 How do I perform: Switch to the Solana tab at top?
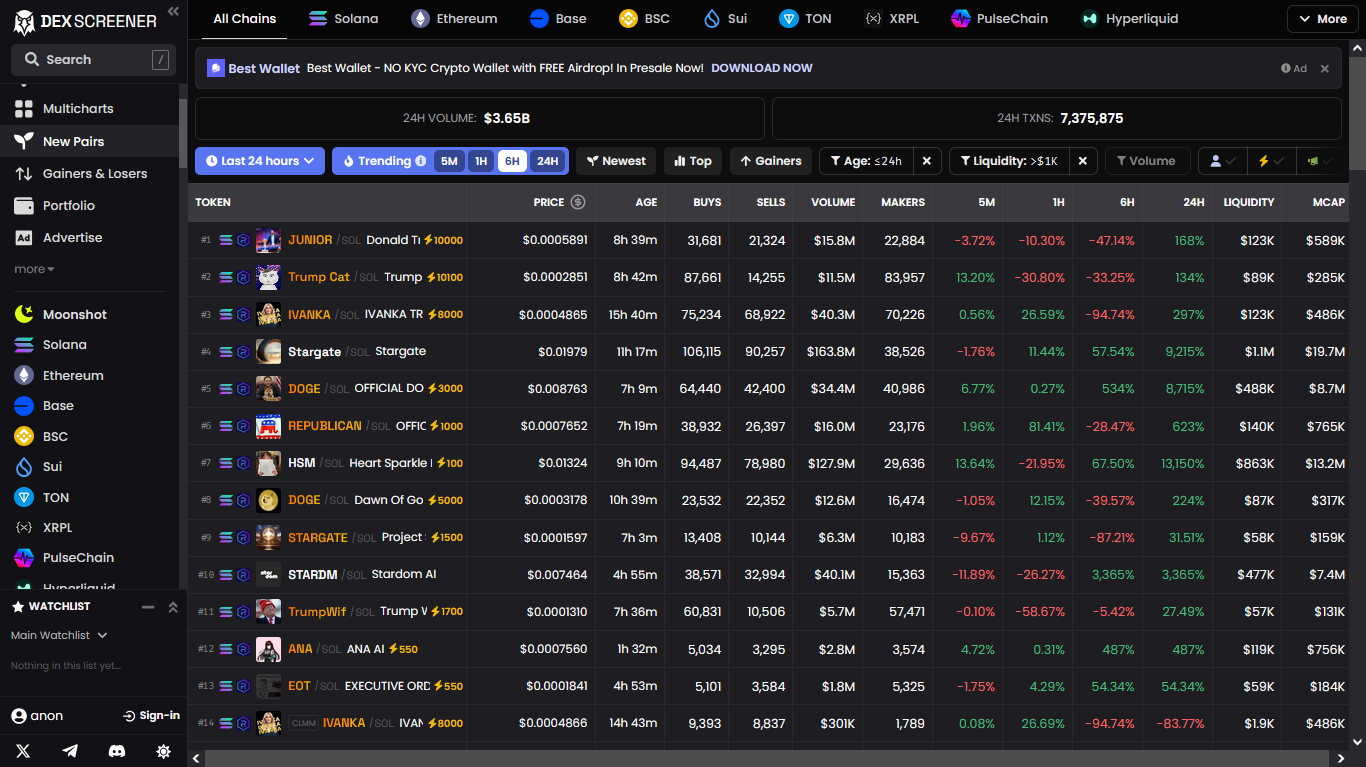[x=344, y=19]
